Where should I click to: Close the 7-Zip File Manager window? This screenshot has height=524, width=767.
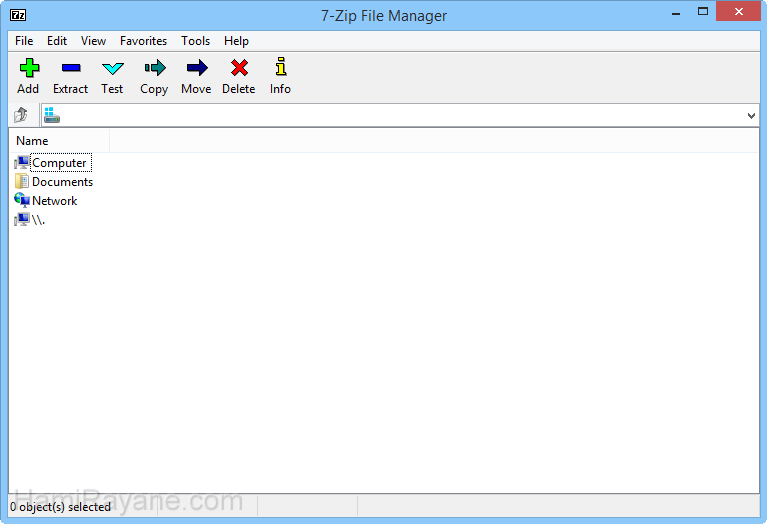[738, 12]
